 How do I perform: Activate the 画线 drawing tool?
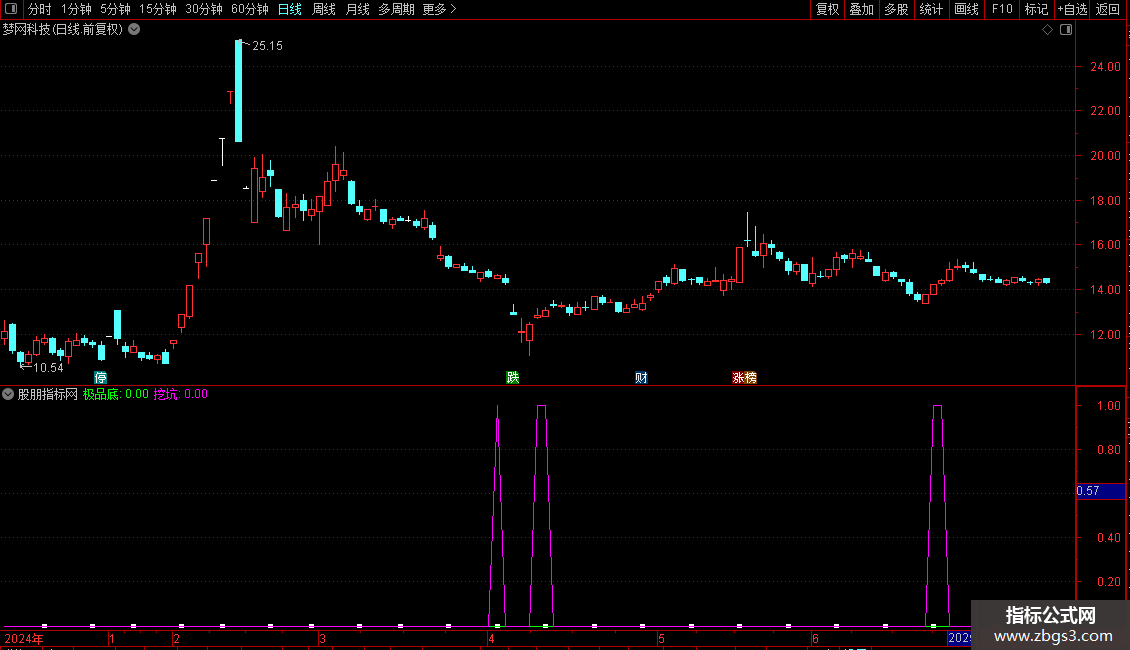tap(966, 9)
